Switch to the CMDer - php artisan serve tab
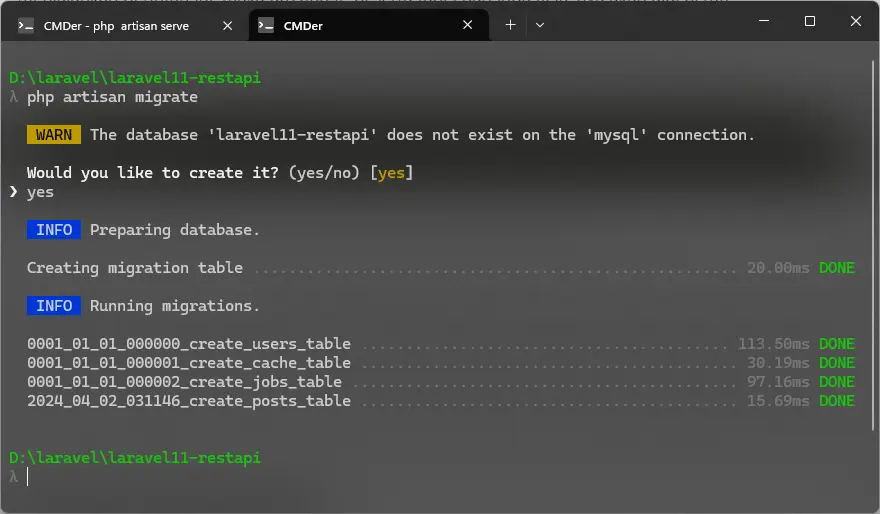The width and height of the screenshot is (880, 514). pyautogui.click(x=118, y=25)
